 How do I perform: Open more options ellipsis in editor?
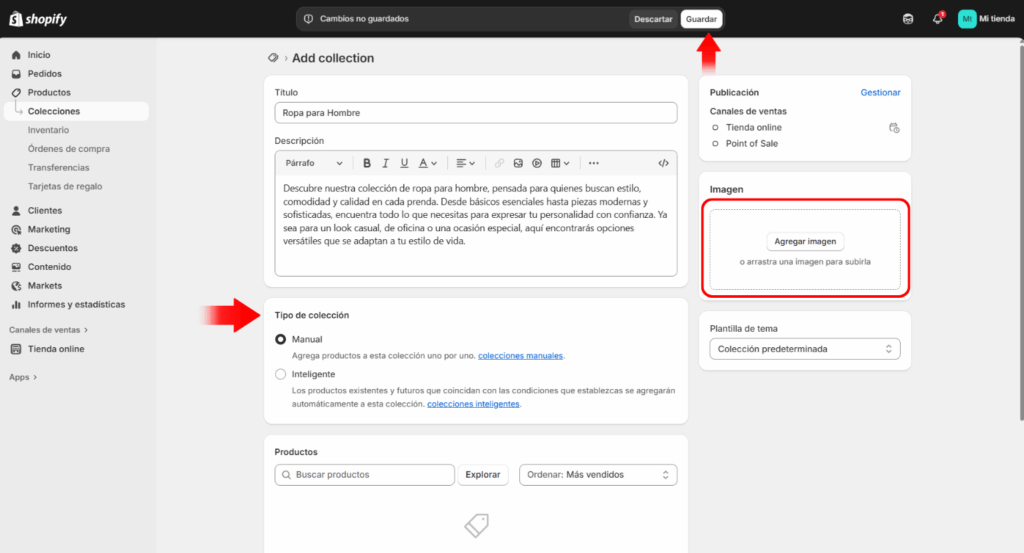click(594, 163)
